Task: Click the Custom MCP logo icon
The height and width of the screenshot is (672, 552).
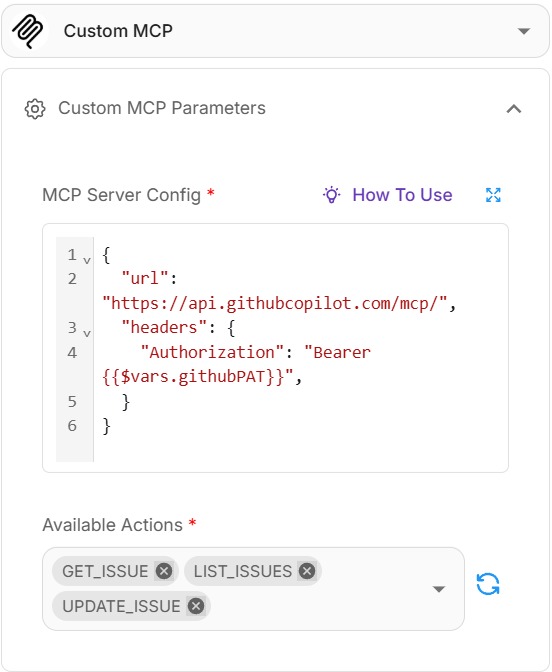Action: 28,31
